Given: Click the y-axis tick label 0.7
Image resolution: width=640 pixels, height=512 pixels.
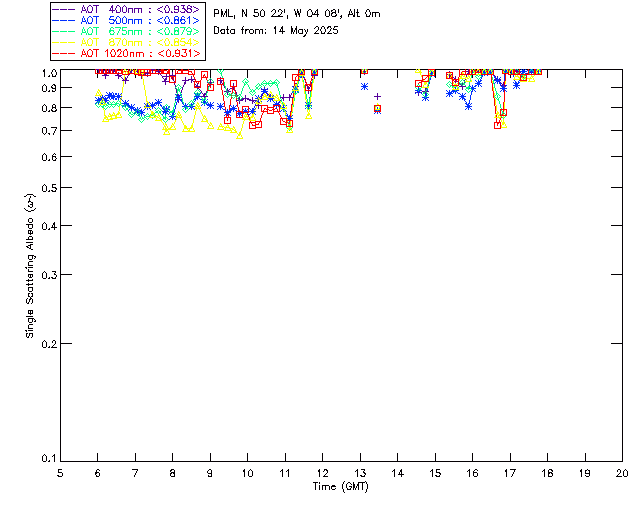Looking at the screenshot, I should pos(49,131).
